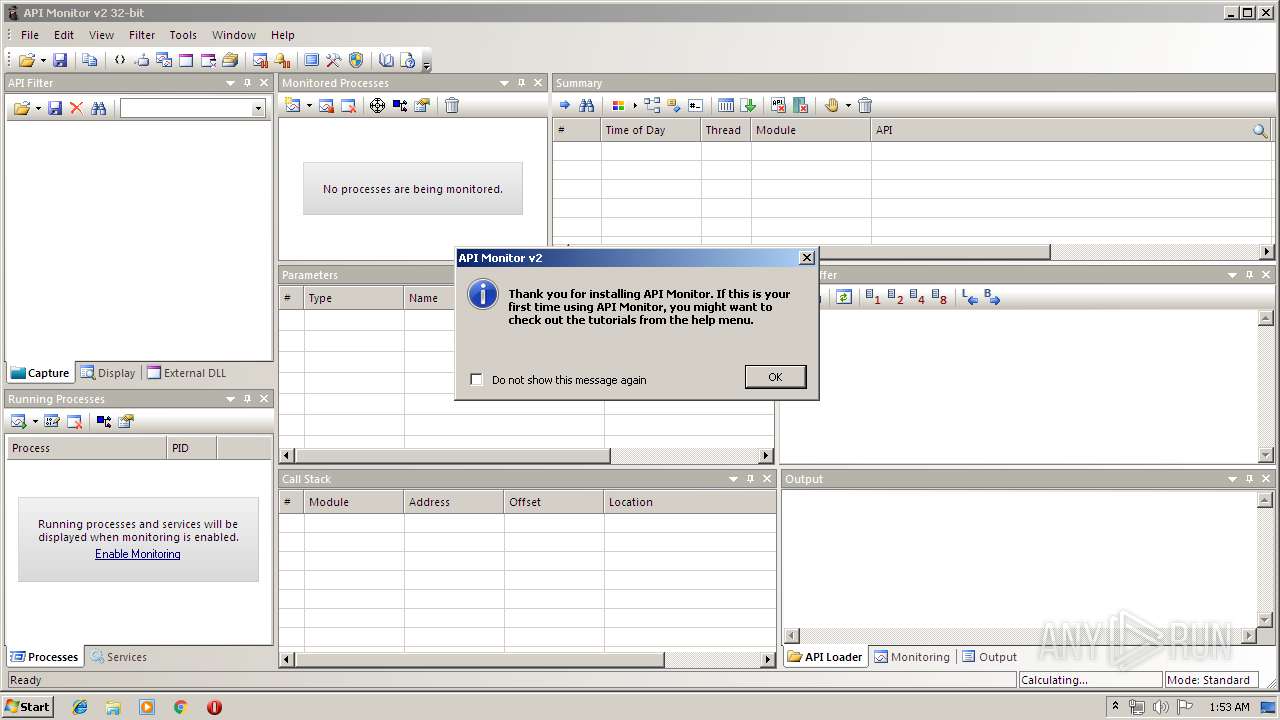This screenshot has width=1280, height=720.
Task: Open the Filter menu
Action: [142, 35]
